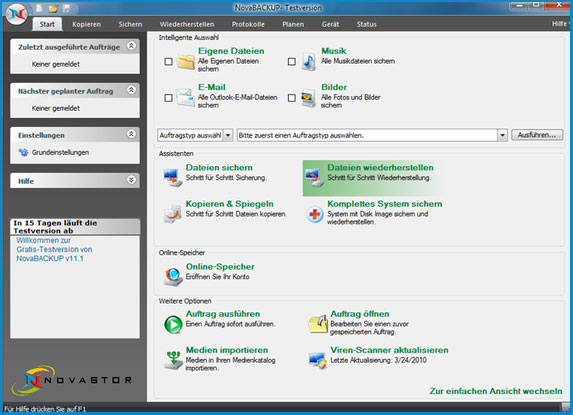Viewport: 573px width, 415px height.
Task: Click the green play Auftrag ausführen icon
Action: [x=173, y=324]
